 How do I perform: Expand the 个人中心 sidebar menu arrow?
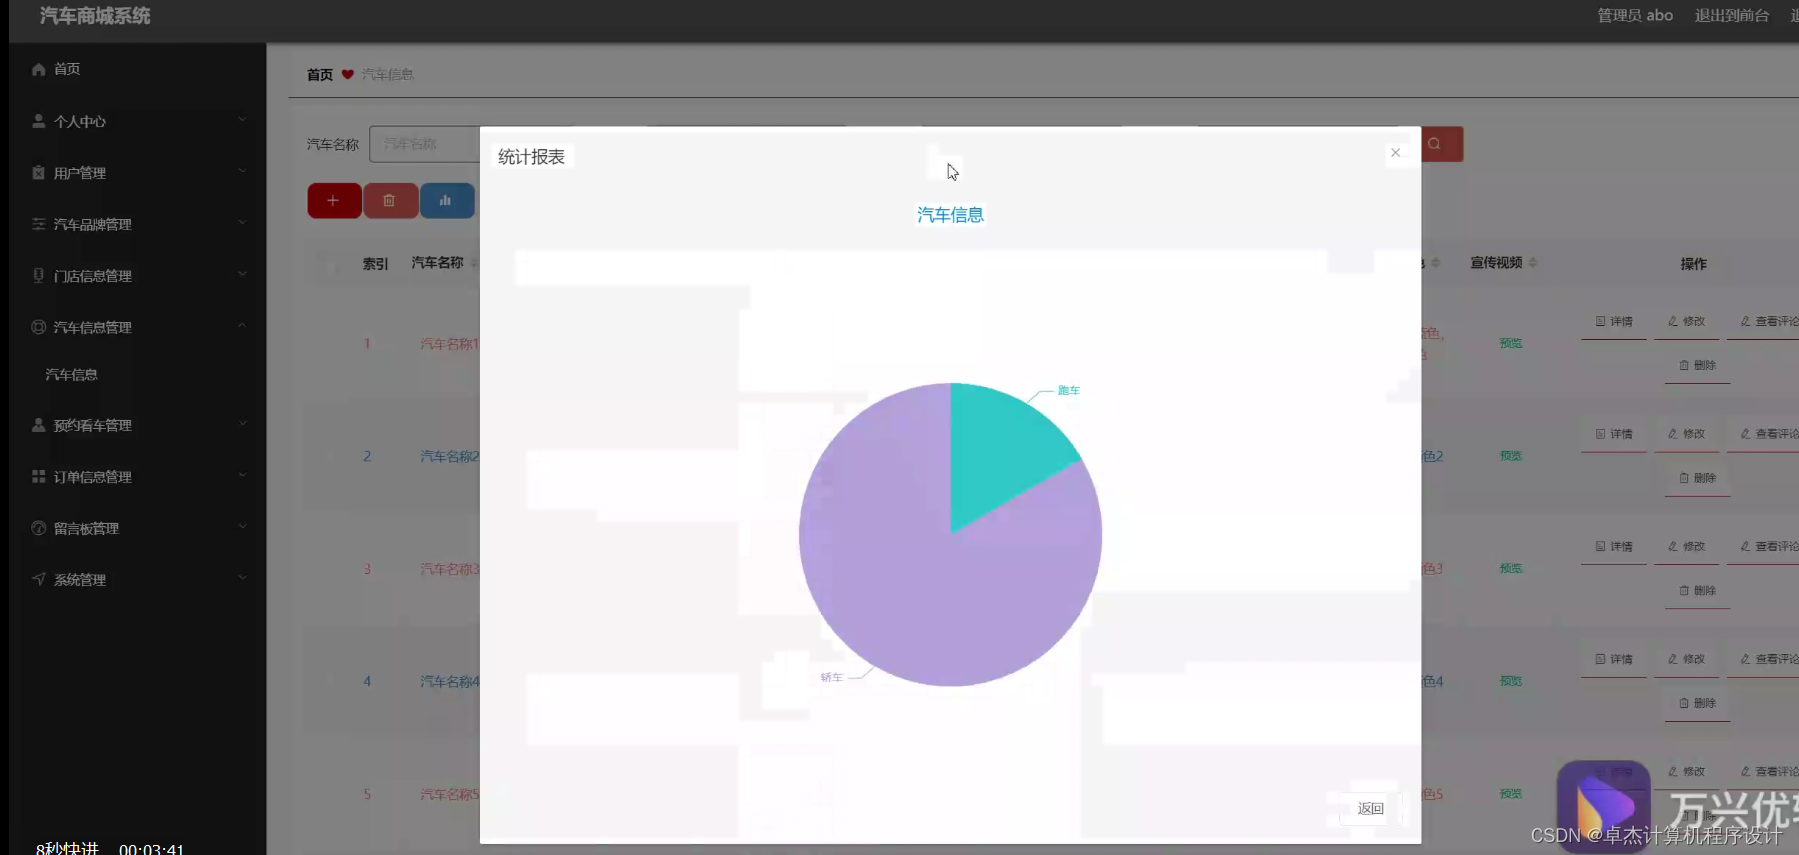click(242, 121)
